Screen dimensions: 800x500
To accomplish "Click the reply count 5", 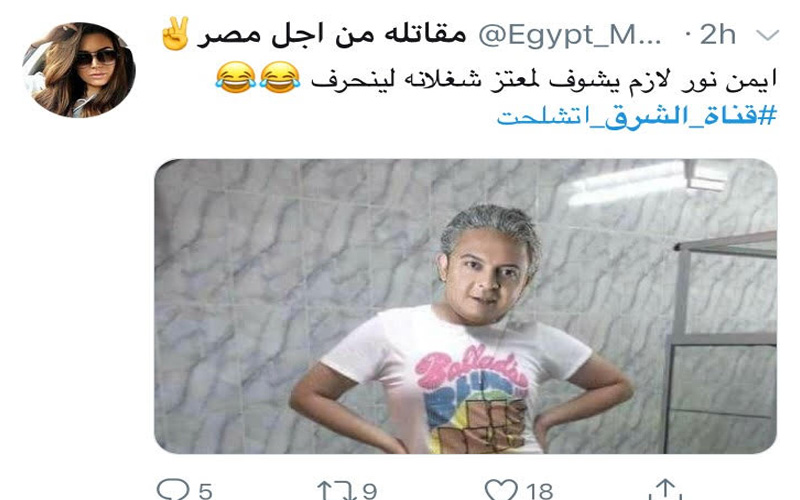I will click(x=205, y=491).
